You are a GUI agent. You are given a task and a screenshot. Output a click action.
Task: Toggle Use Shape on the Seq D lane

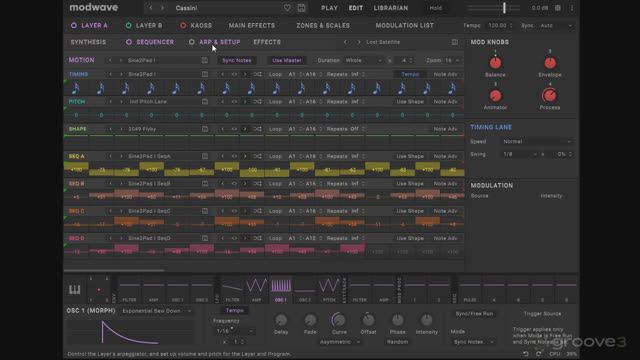tap(410, 238)
